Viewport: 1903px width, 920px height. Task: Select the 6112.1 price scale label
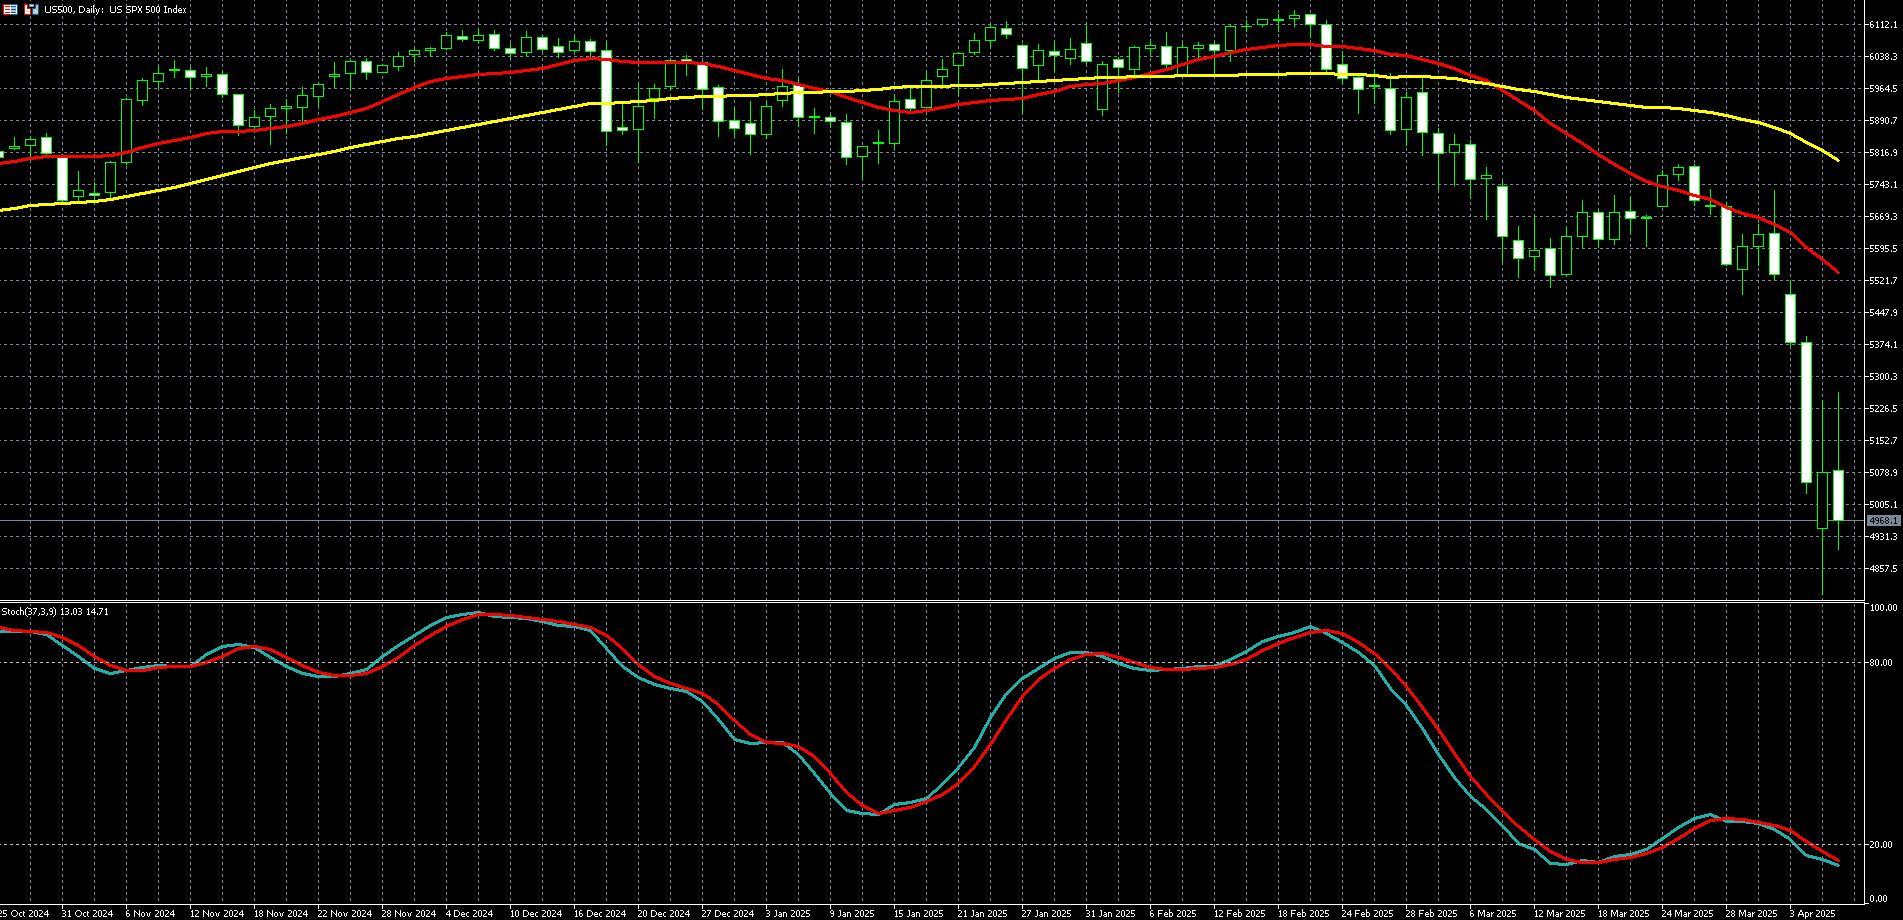click(1883, 25)
